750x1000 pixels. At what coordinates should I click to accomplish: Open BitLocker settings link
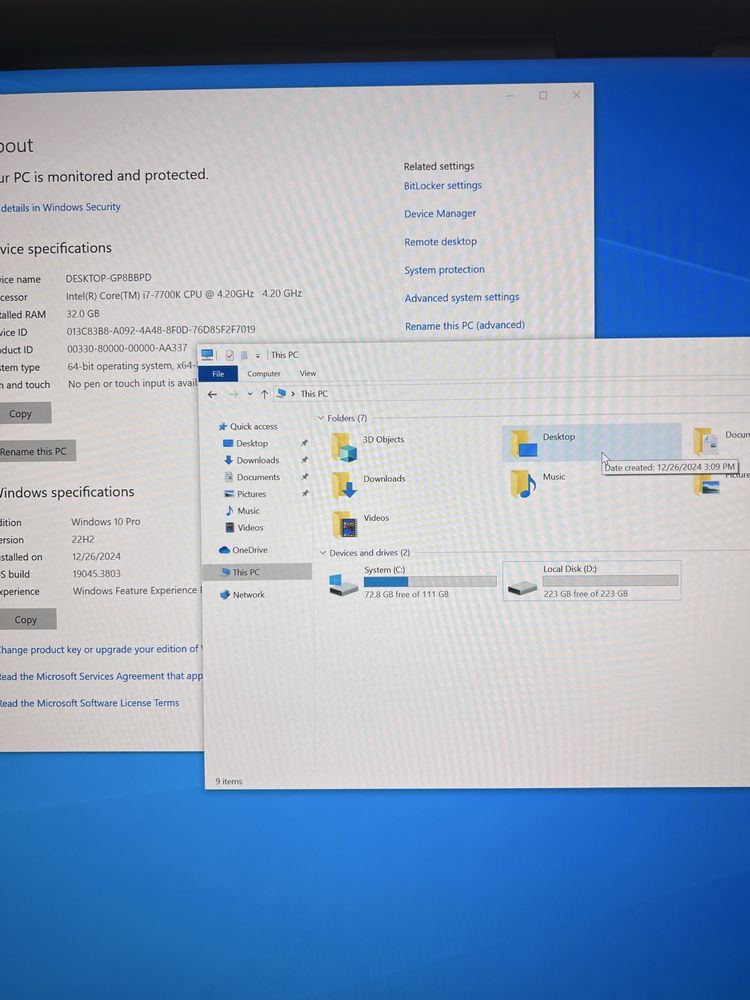point(443,186)
